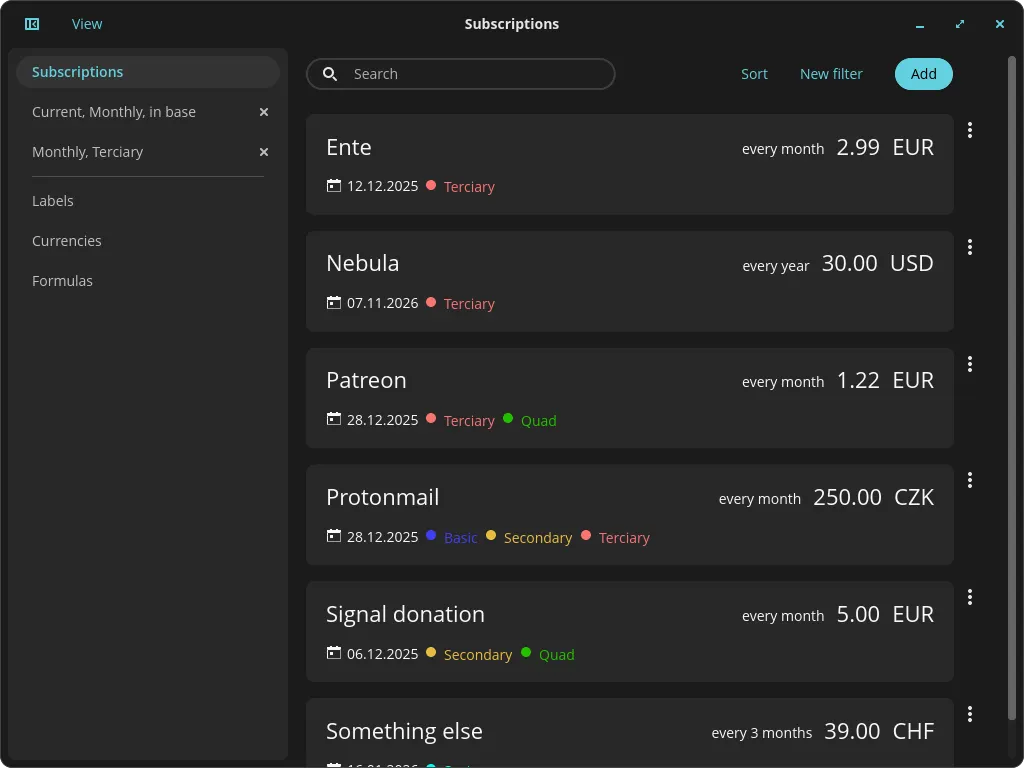Go to Labels section
This screenshot has width=1024, height=768.
click(53, 200)
